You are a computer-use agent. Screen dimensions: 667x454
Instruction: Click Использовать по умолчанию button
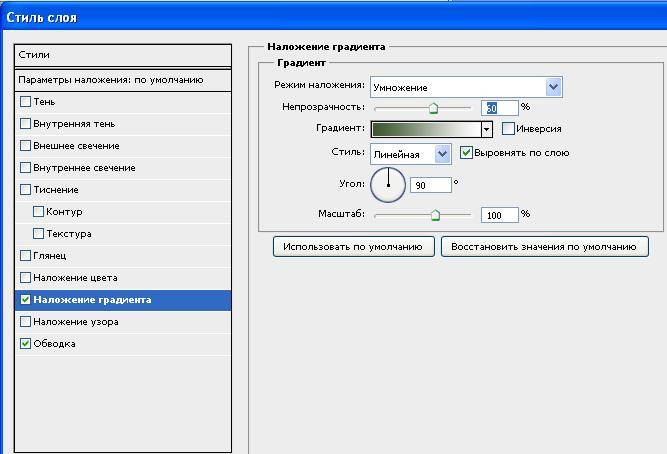tap(352, 246)
